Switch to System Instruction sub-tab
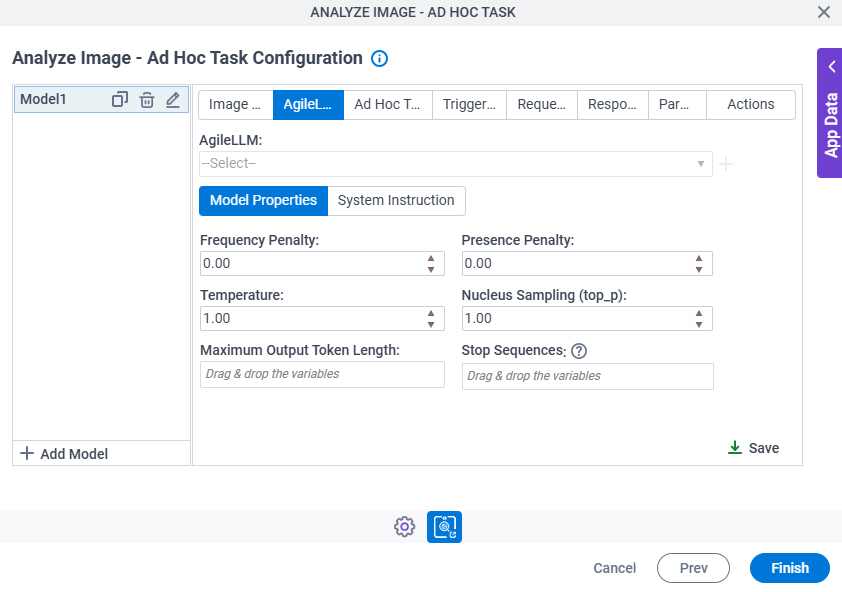The width and height of the screenshot is (842, 592). tap(396, 201)
